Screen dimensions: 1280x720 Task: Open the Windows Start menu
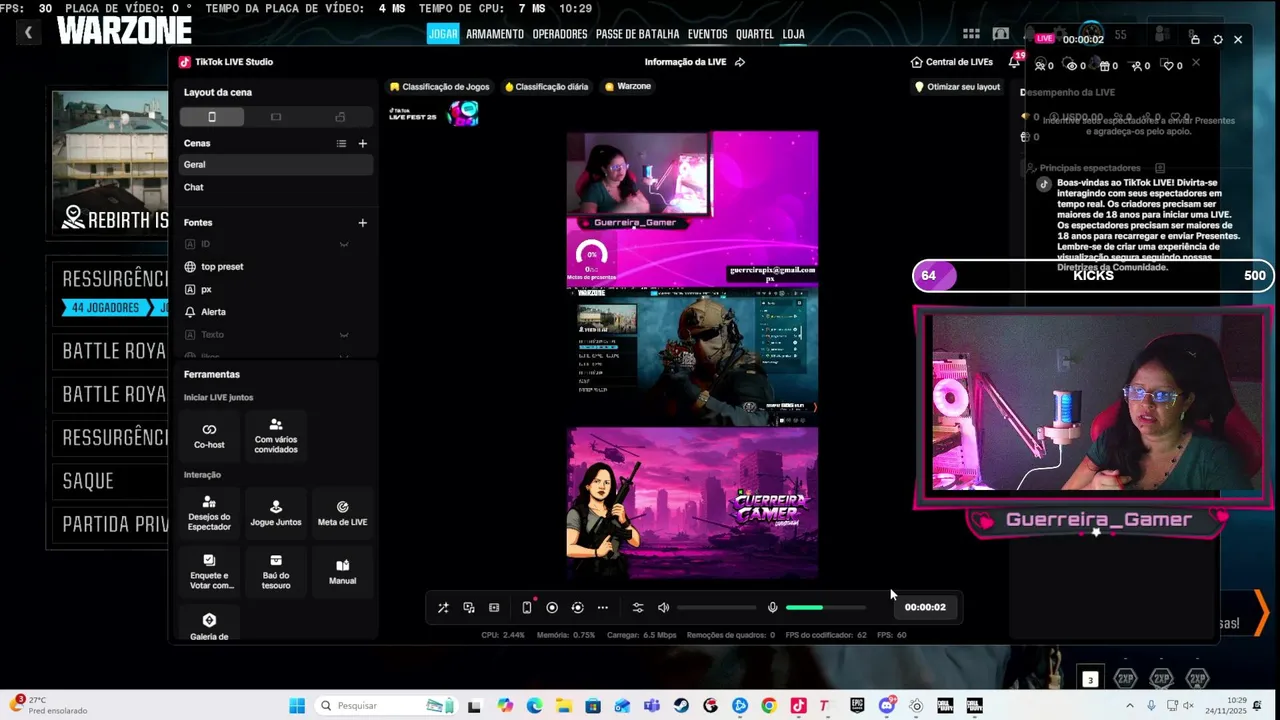297,706
